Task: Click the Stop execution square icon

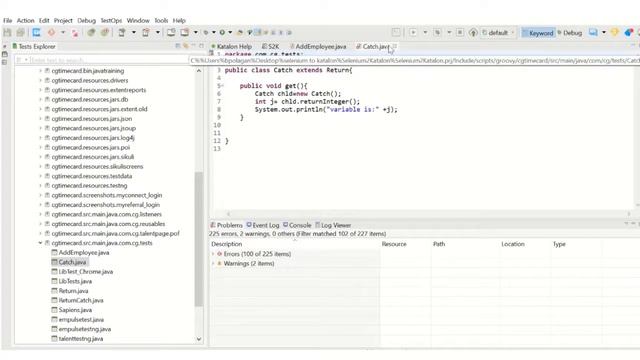Action: [460, 33]
